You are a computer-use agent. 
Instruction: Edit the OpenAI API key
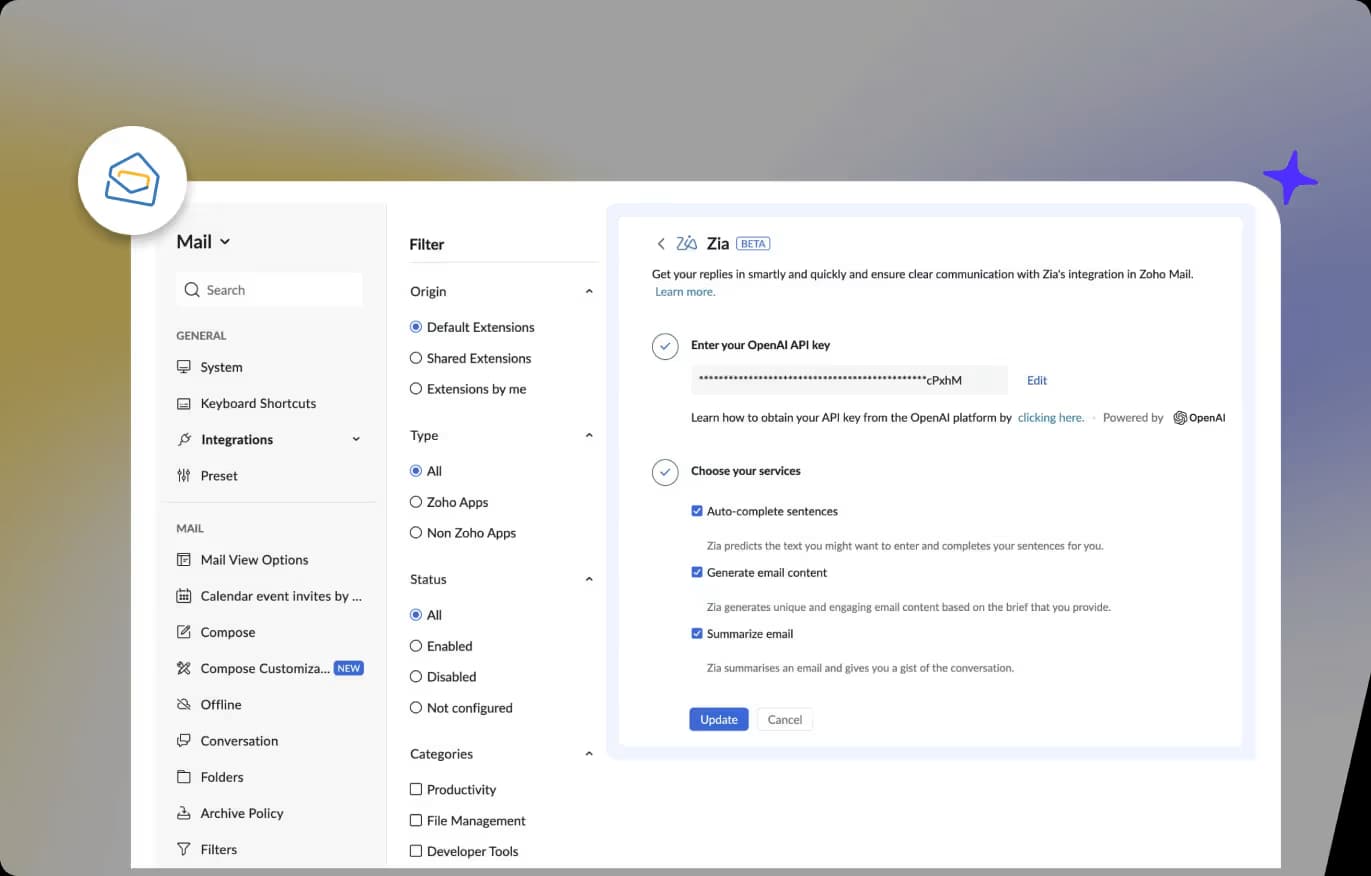click(x=1037, y=381)
